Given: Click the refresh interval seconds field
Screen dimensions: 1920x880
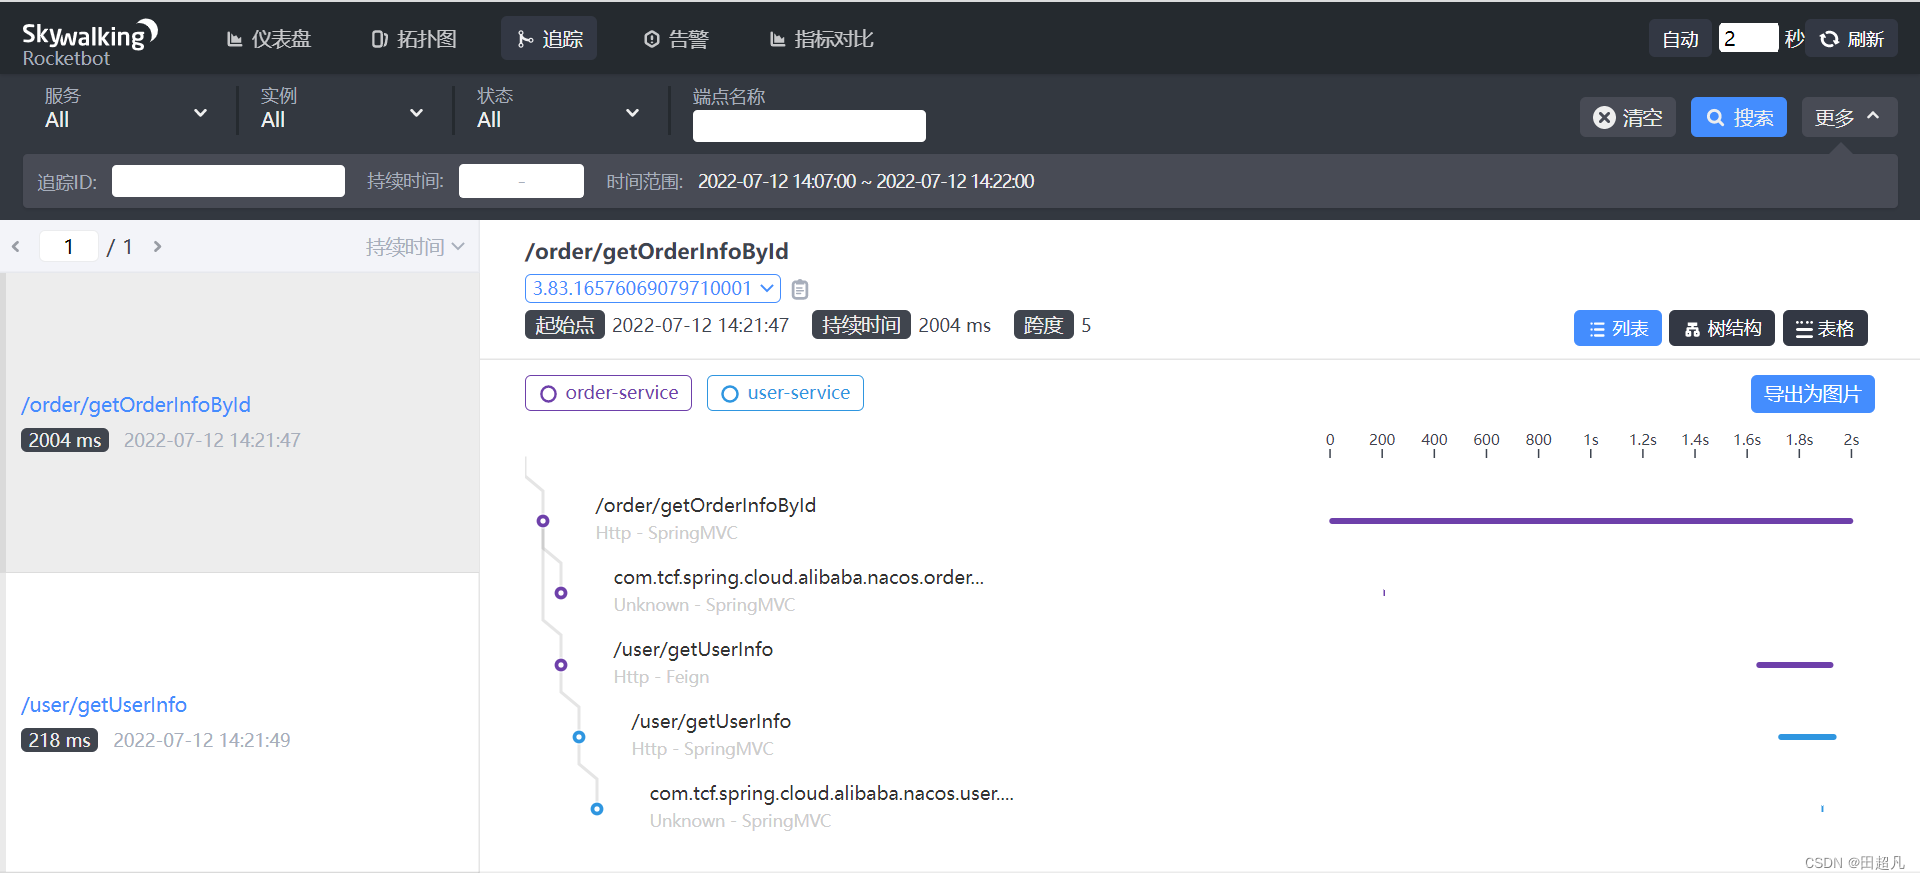Looking at the screenshot, I should click(x=1748, y=39).
